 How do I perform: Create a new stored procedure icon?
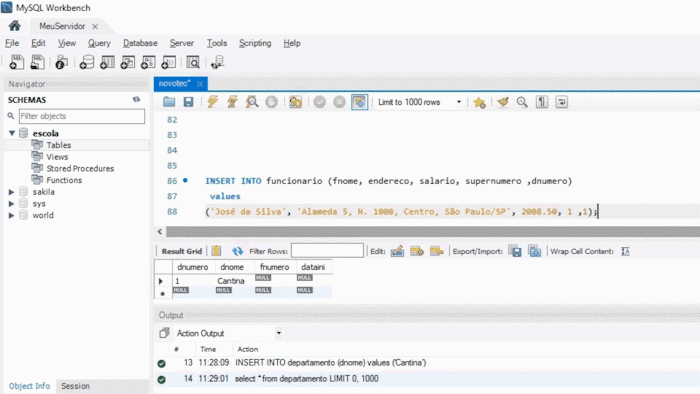148,62
